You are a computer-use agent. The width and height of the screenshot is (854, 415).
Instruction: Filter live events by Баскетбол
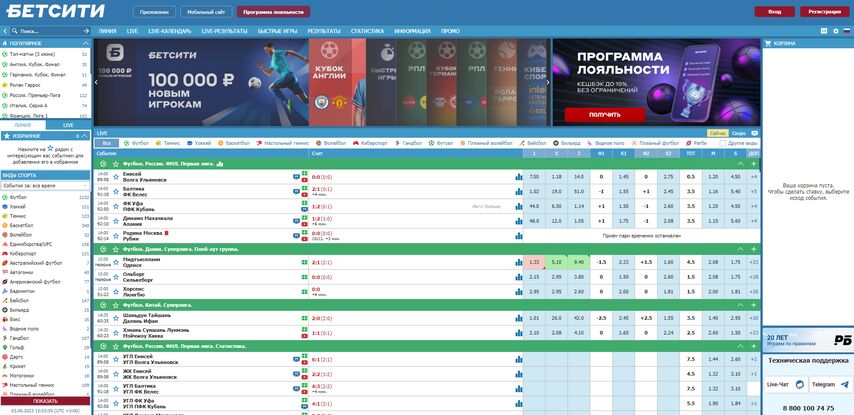(233, 143)
